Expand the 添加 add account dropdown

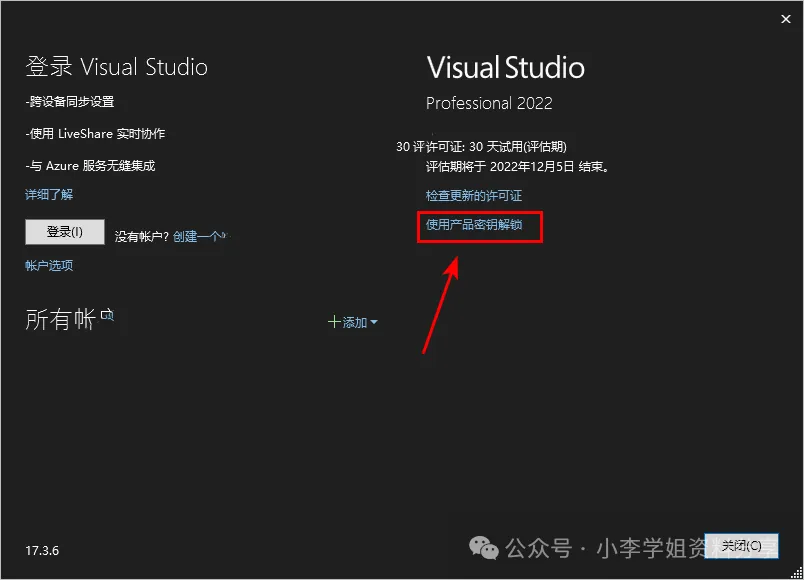353,323
